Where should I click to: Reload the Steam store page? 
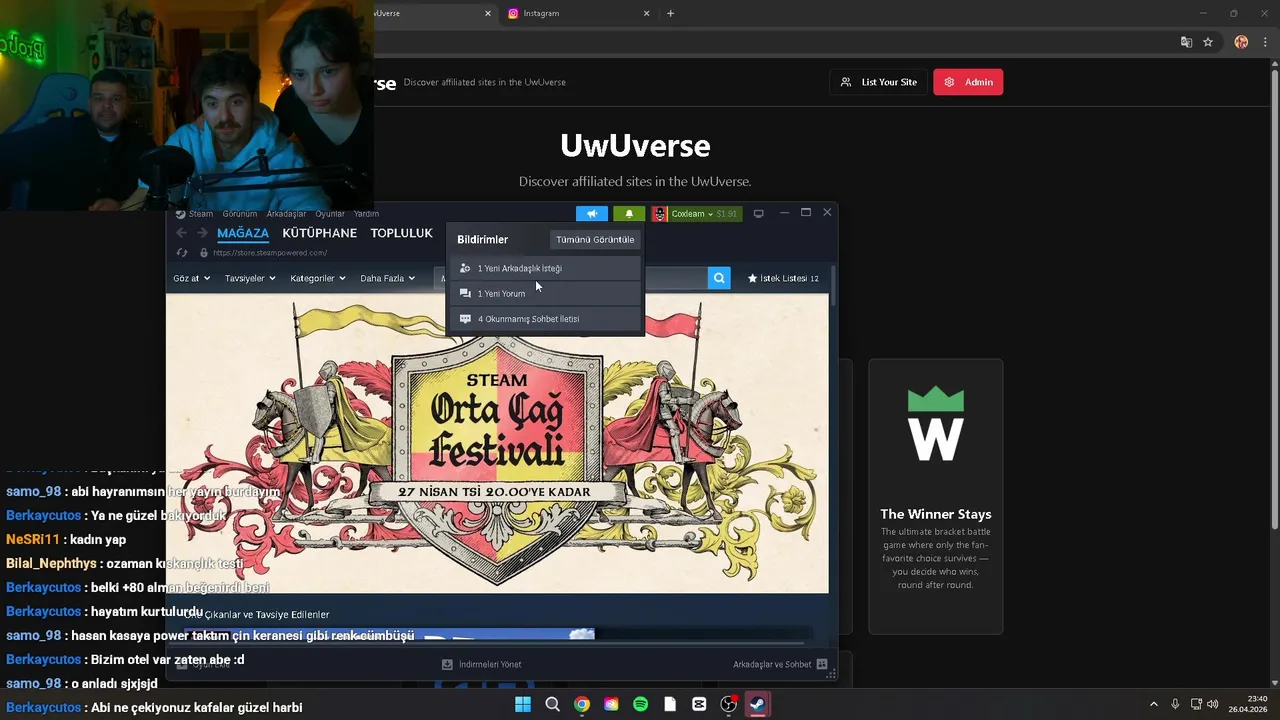tap(181, 253)
